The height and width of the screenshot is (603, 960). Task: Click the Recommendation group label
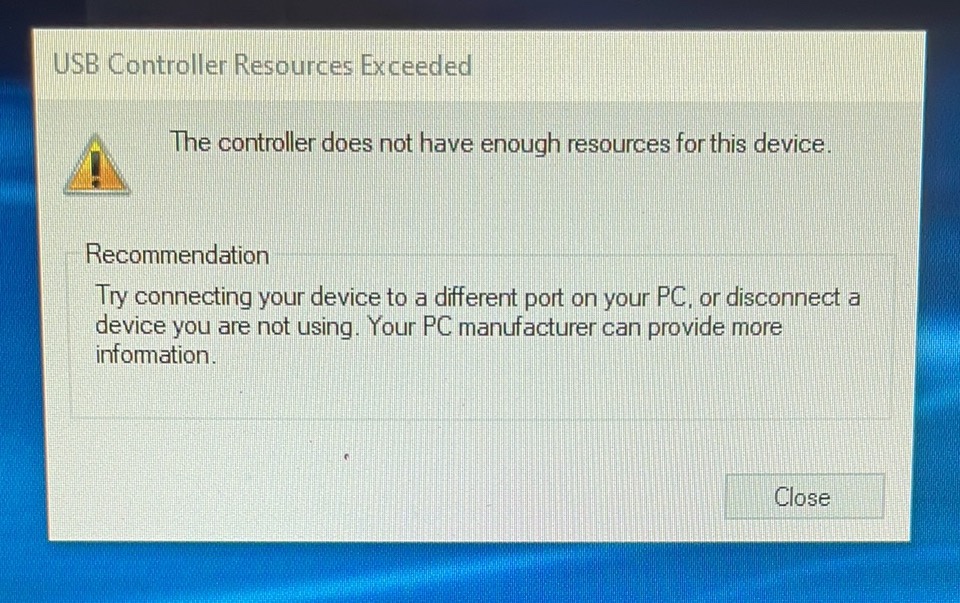pos(177,255)
